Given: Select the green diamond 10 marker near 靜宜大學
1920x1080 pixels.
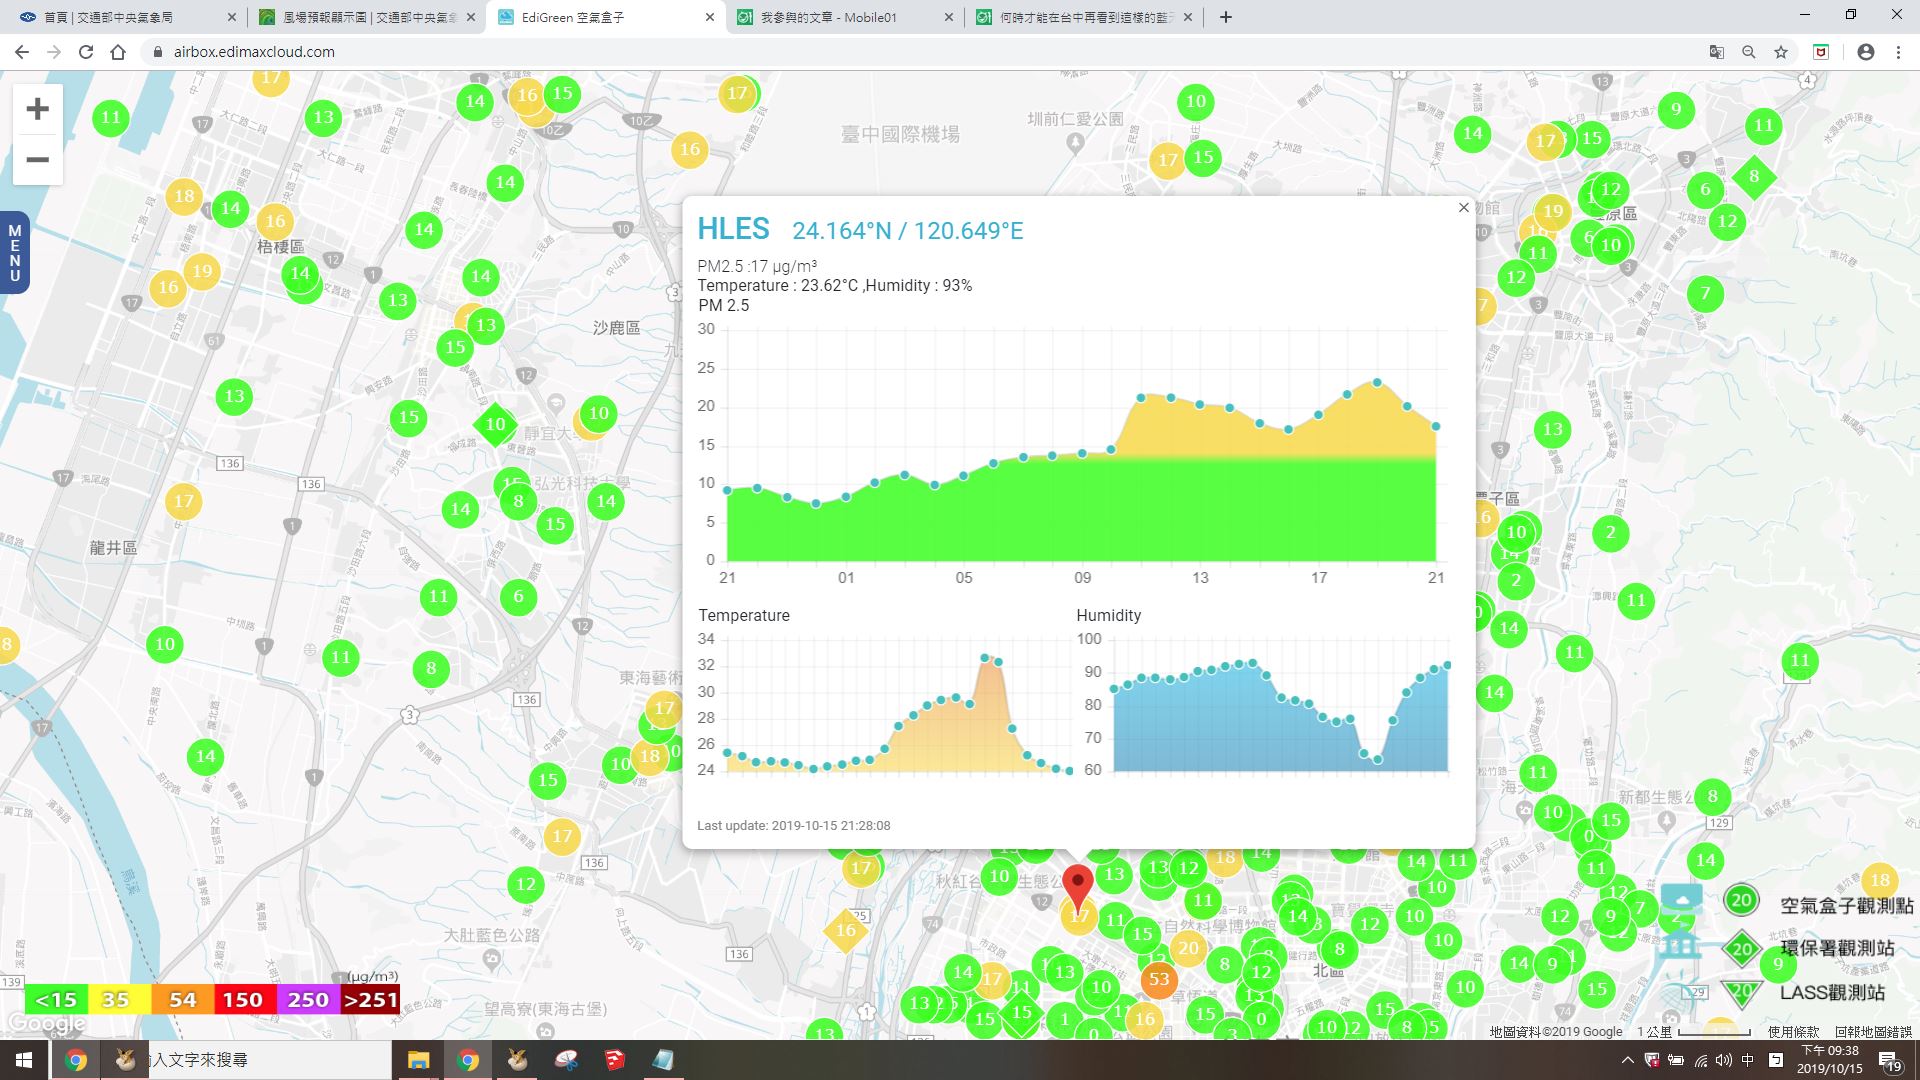Looking at the screenshot, I should tap(495, 424).
